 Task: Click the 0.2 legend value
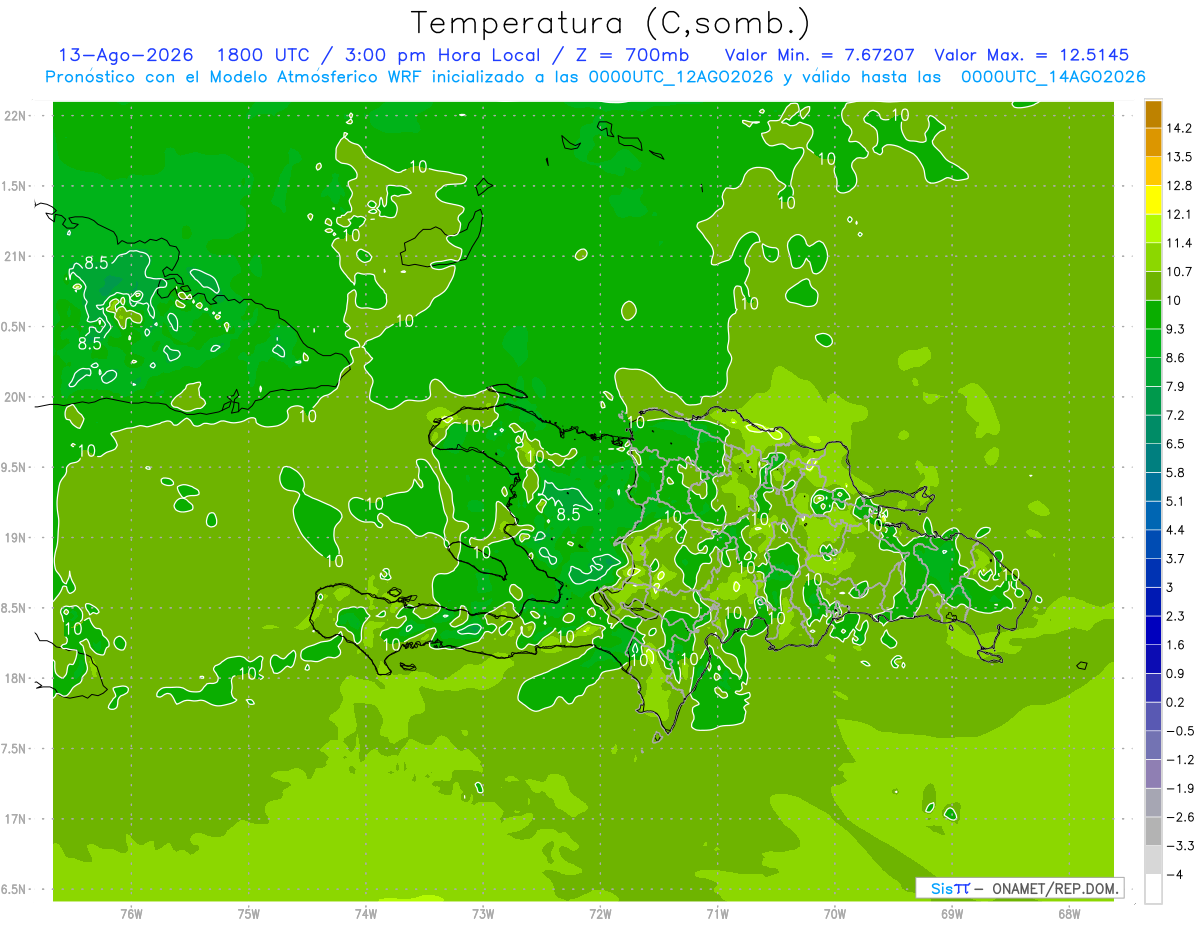pyautogui.click(x=1176, y=703)
